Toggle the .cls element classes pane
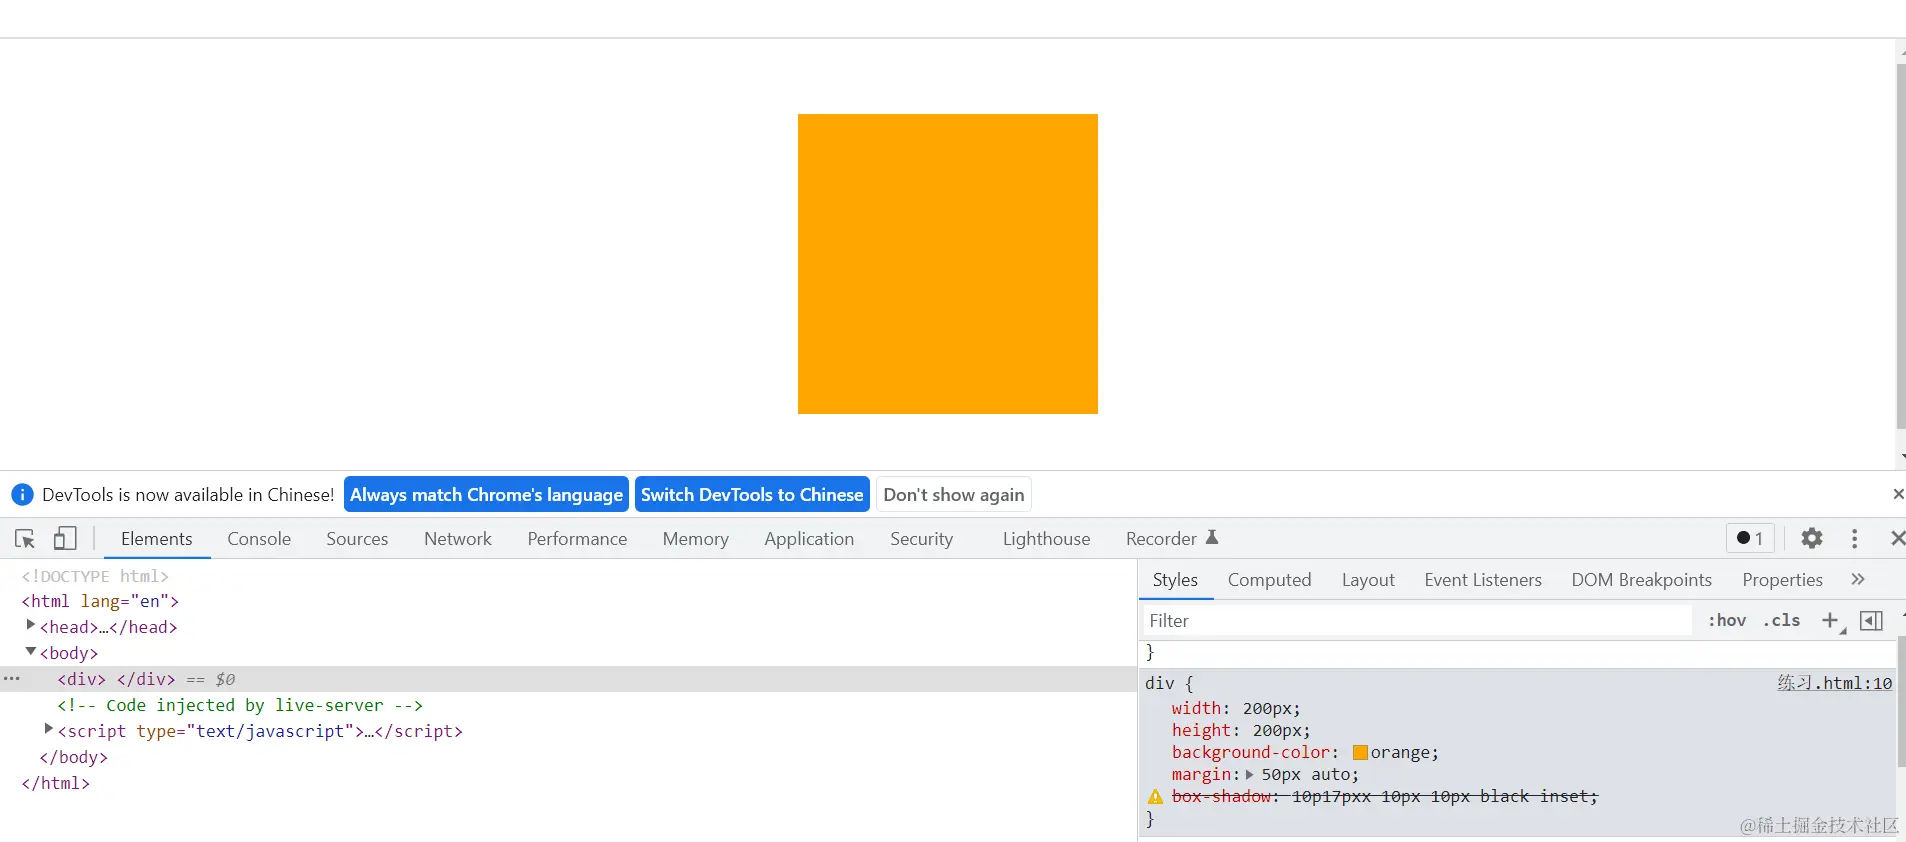 1782,621
